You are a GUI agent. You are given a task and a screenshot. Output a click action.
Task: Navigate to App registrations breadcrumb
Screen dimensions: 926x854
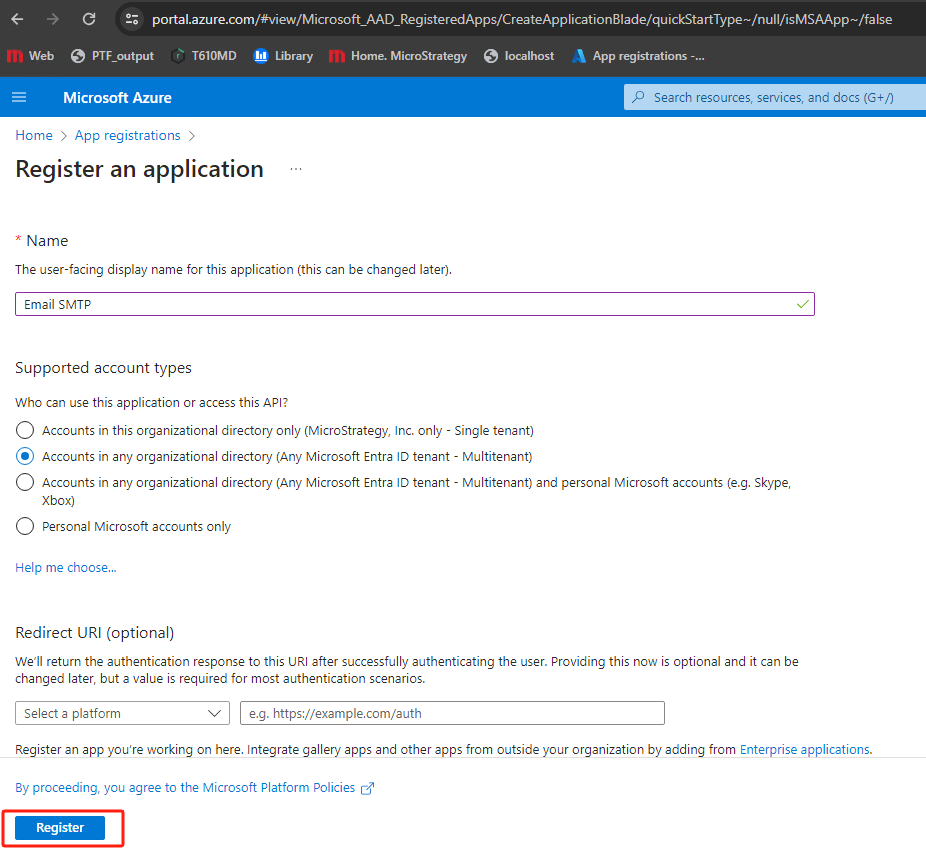[127, 135]
